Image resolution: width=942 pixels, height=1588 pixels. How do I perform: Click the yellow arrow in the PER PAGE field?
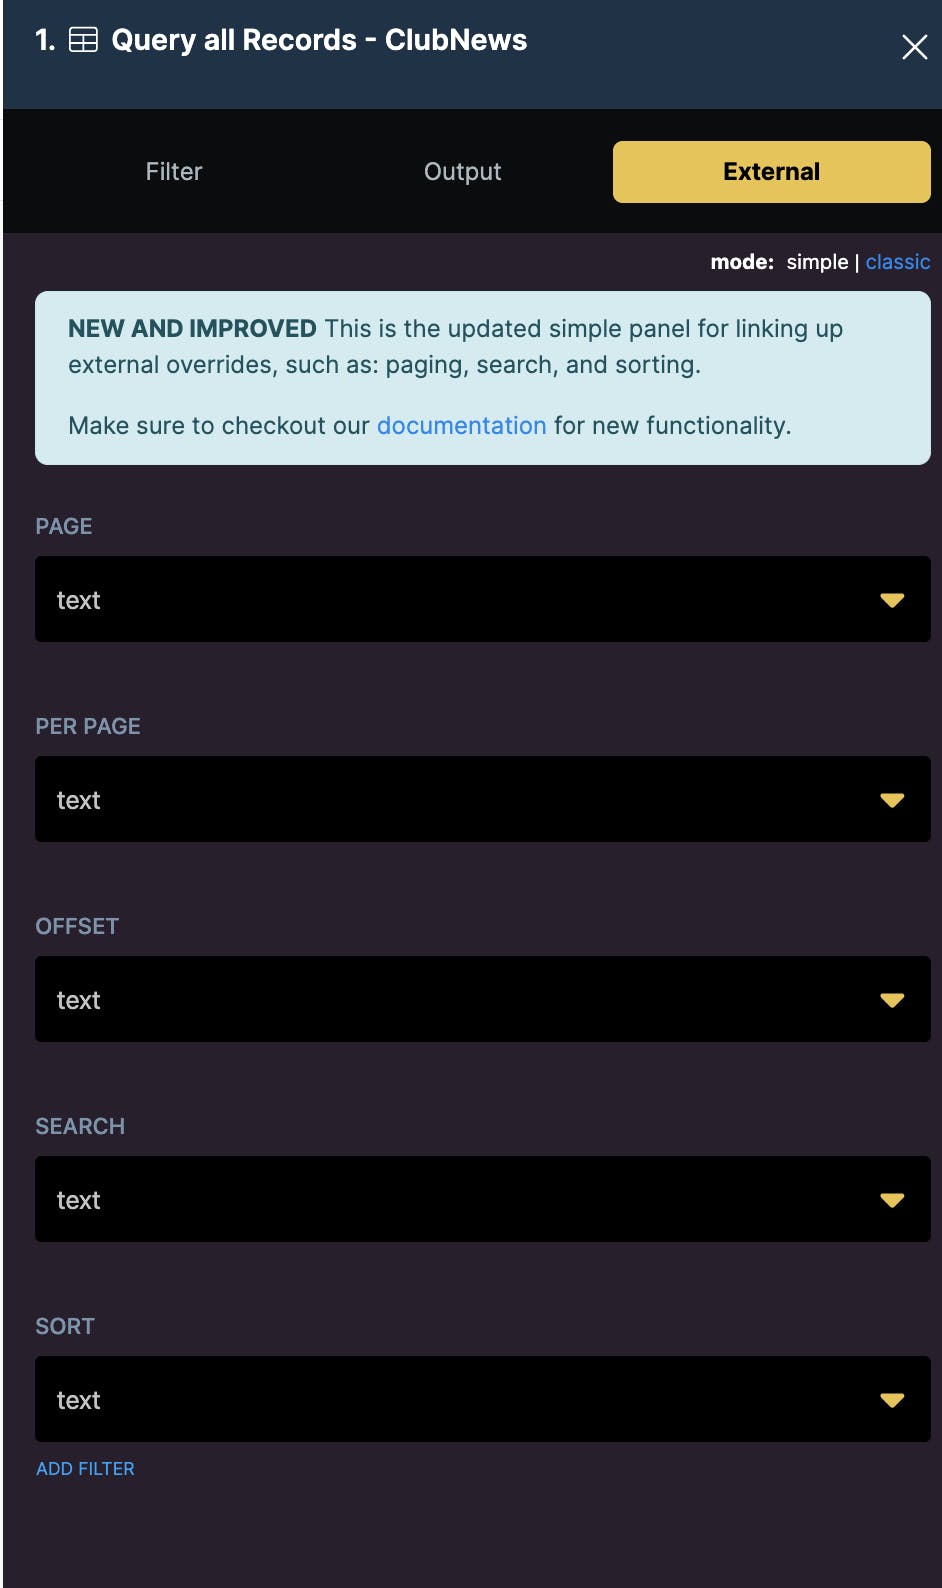[892, 800]
